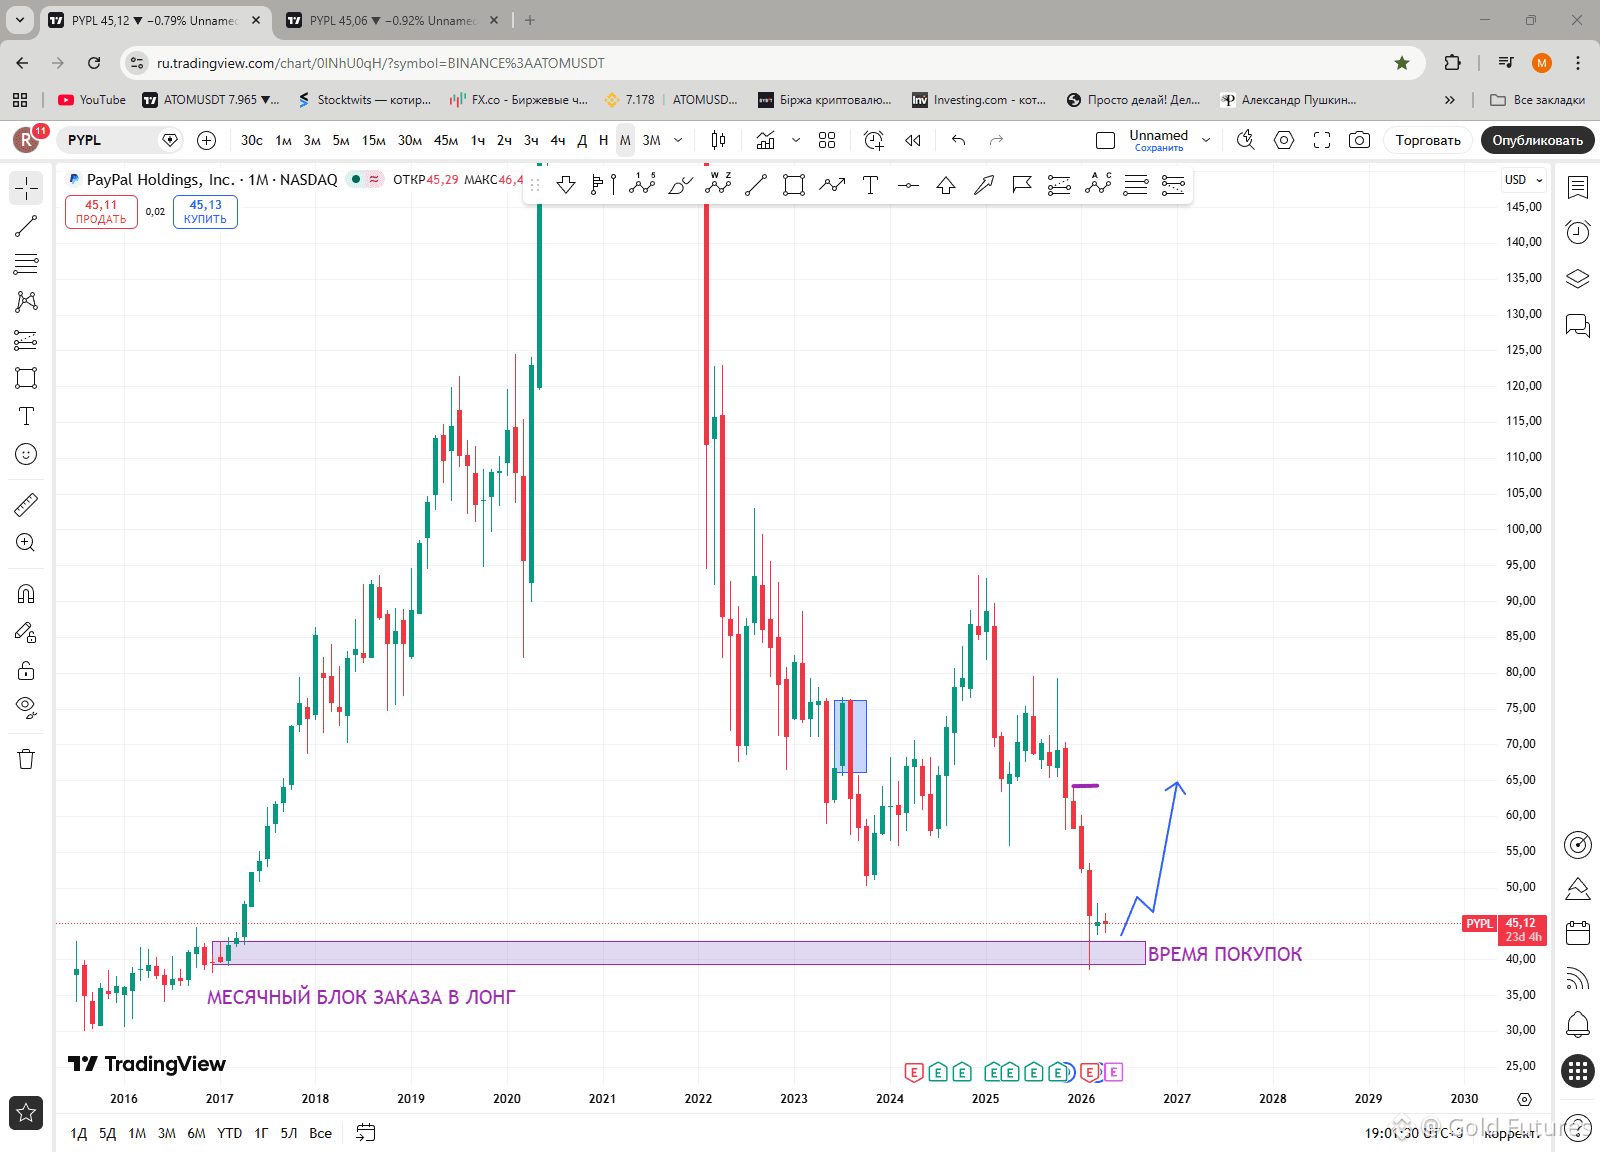The height and width of the screenshot is (1152, 1600).
Task: Open the candlestick chart type selector
Action: (x=718, y=140)
